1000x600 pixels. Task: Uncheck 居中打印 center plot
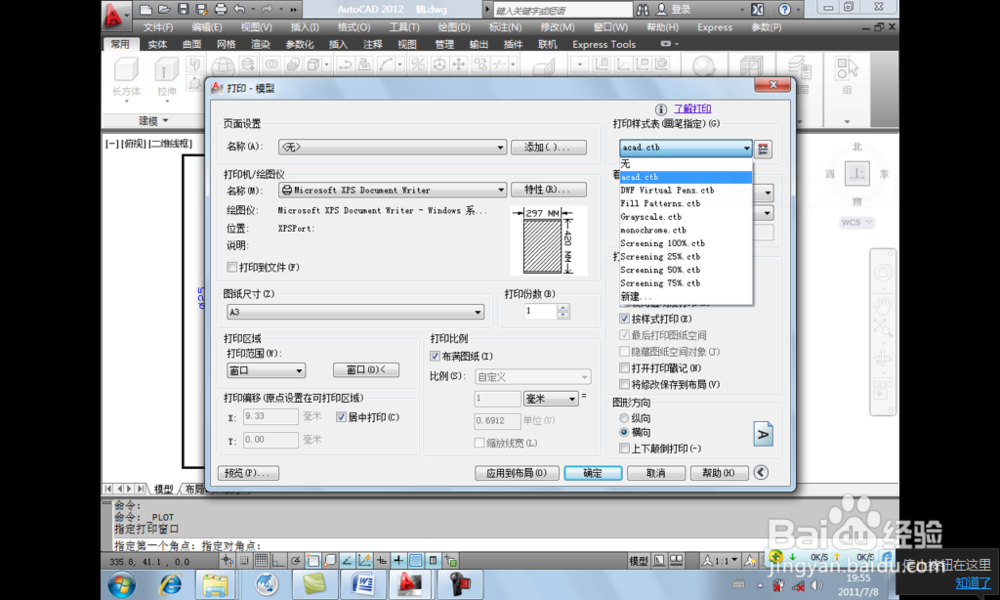(x=341, y=417)
